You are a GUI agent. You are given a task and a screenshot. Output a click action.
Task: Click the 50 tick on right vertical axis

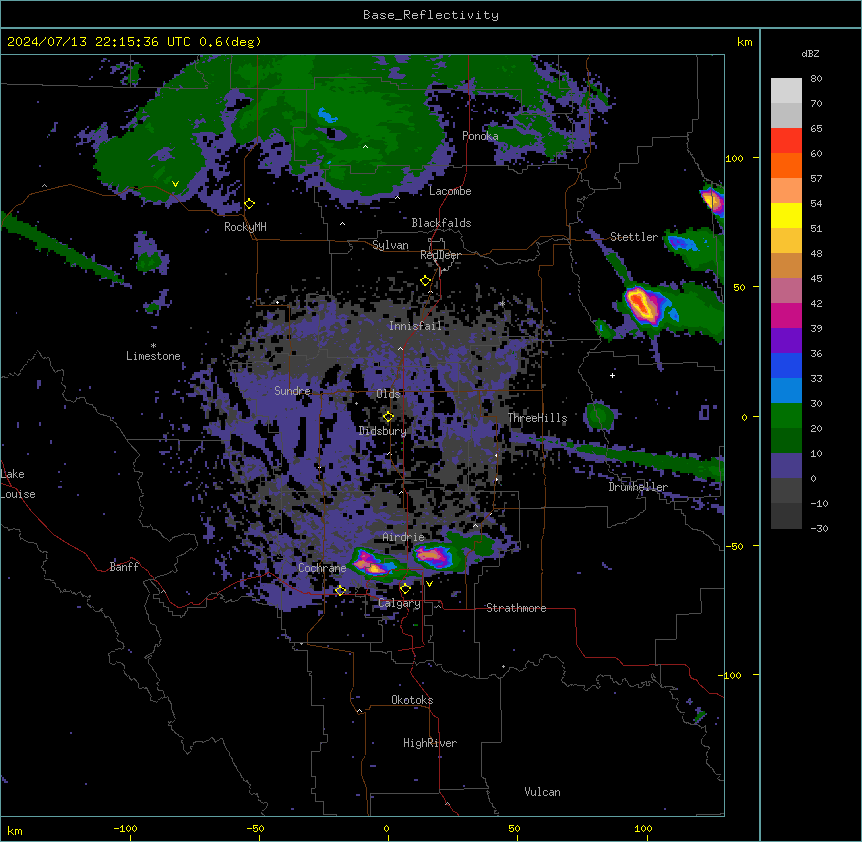click(x=739, y=287)
